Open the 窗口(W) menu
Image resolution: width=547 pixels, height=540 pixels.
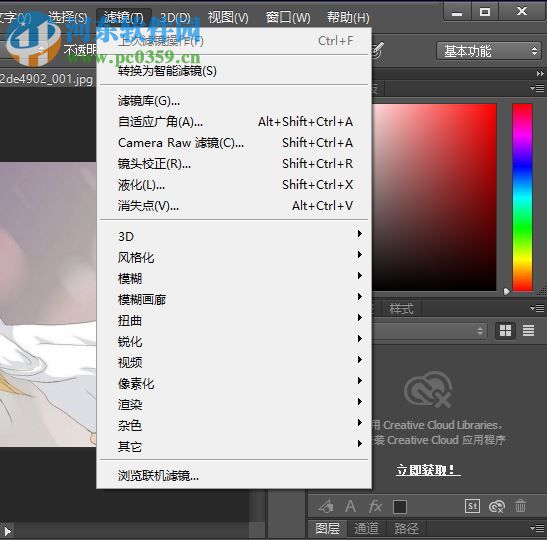(x=288, y=17)
